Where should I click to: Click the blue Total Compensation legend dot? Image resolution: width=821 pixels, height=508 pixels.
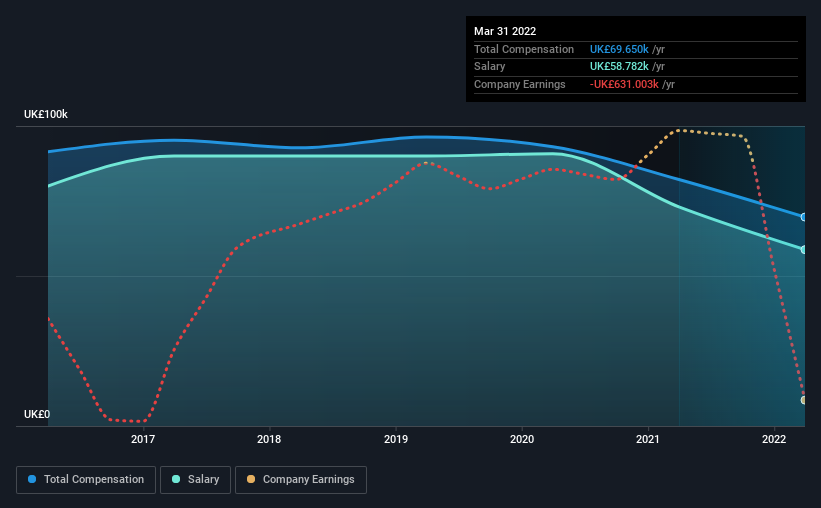[x=32, y=479]
